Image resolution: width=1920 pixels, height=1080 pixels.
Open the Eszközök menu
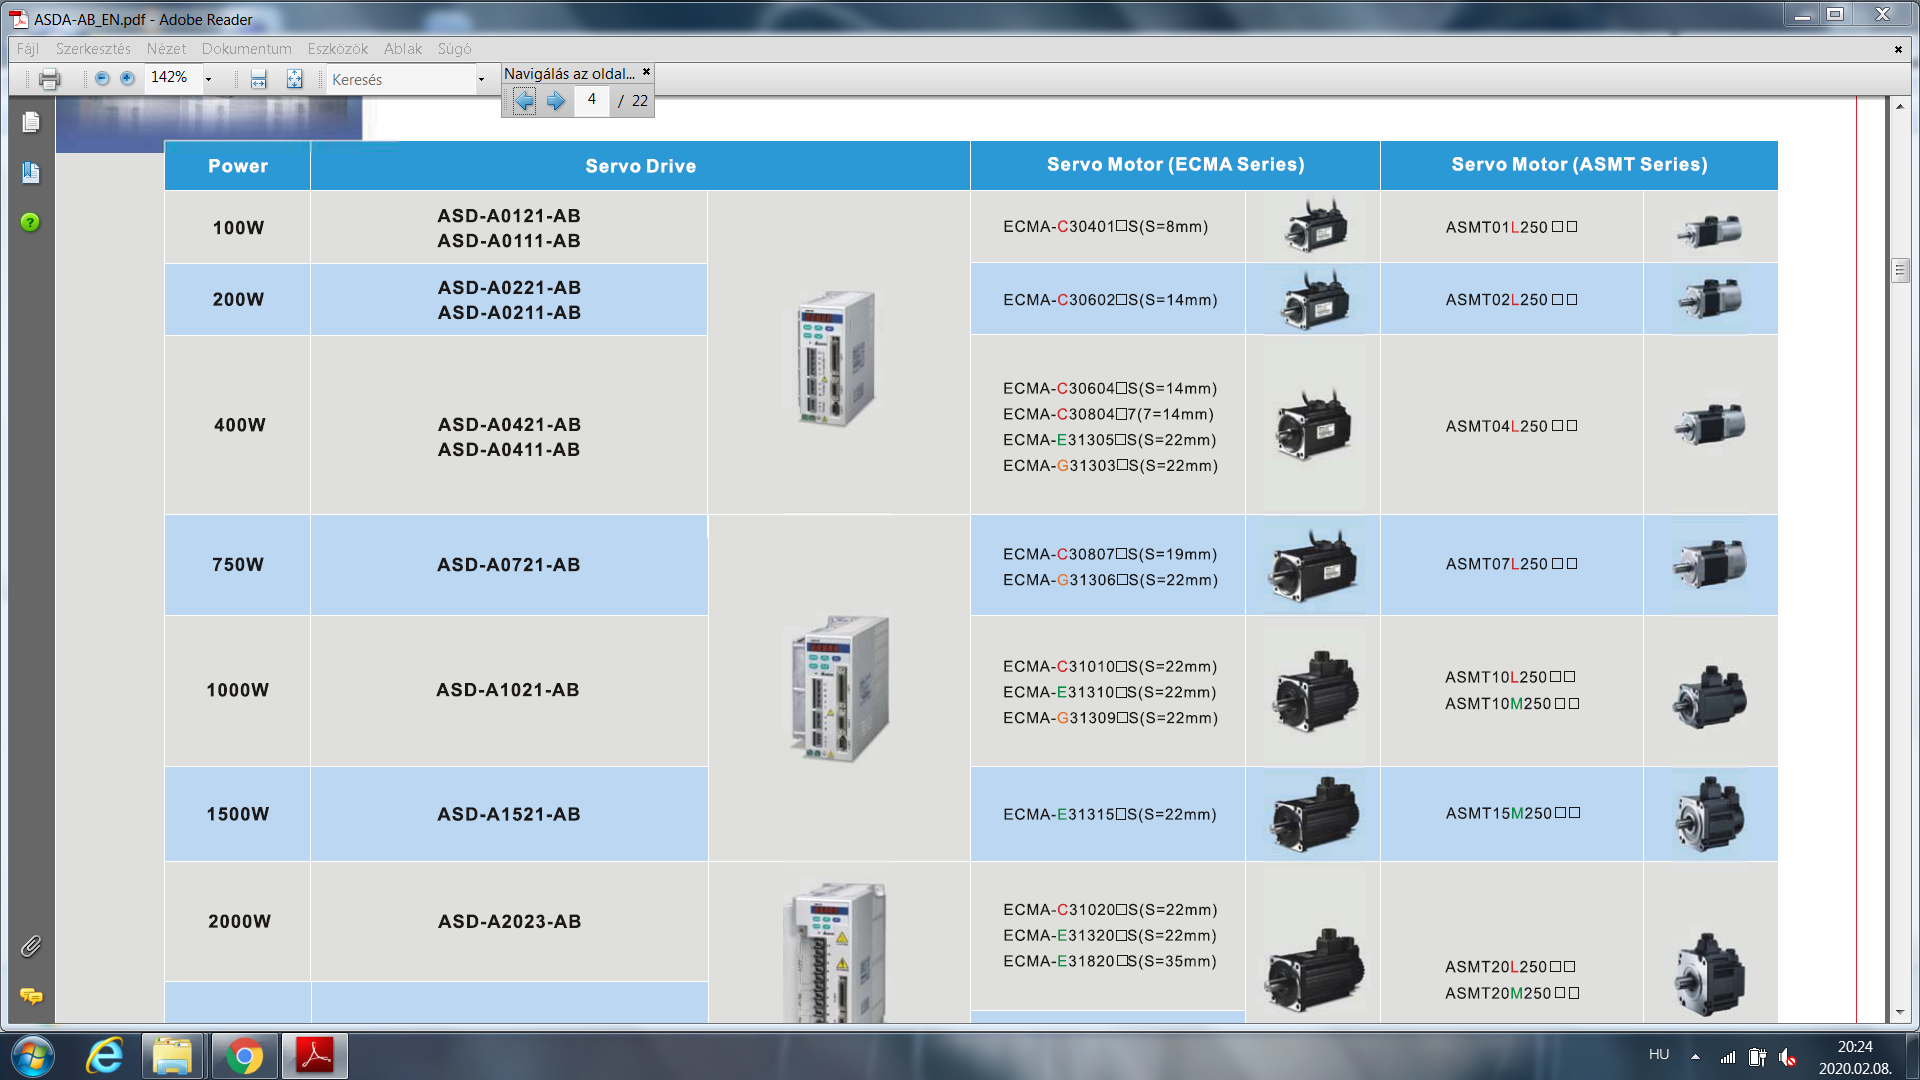click(337, 49)
